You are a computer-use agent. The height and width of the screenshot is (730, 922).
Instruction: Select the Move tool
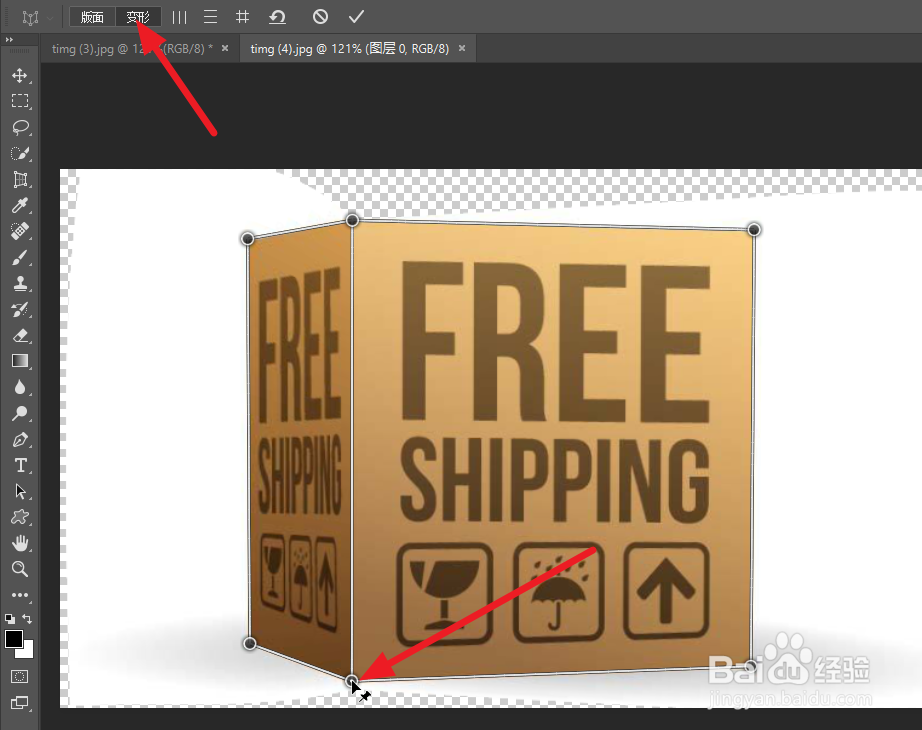tap(20, 76)
